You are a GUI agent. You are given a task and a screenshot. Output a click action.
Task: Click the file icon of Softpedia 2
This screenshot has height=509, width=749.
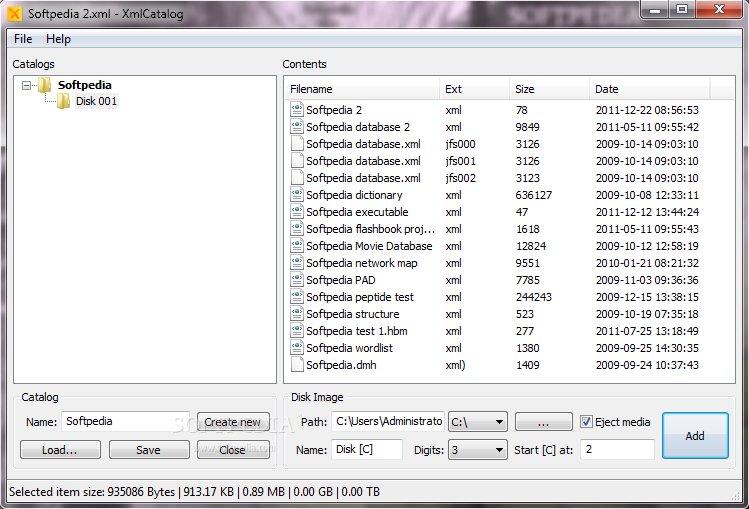pos(297,110)
